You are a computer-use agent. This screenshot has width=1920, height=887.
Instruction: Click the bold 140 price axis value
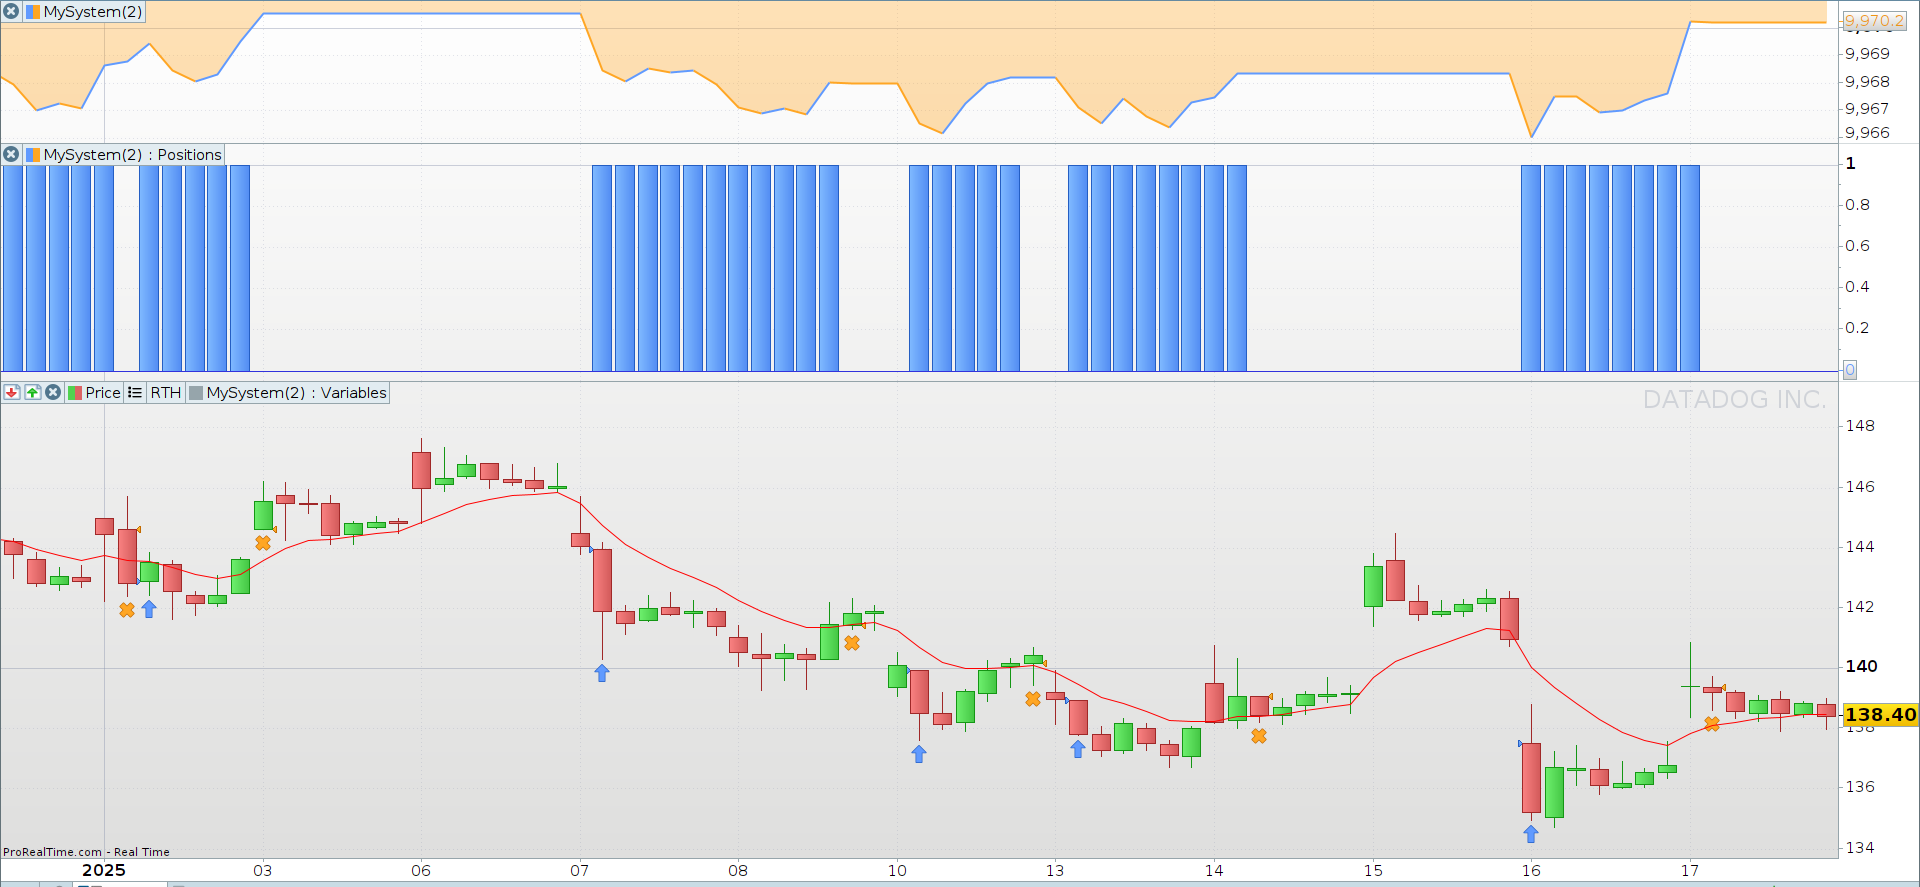pos(1861,666)
